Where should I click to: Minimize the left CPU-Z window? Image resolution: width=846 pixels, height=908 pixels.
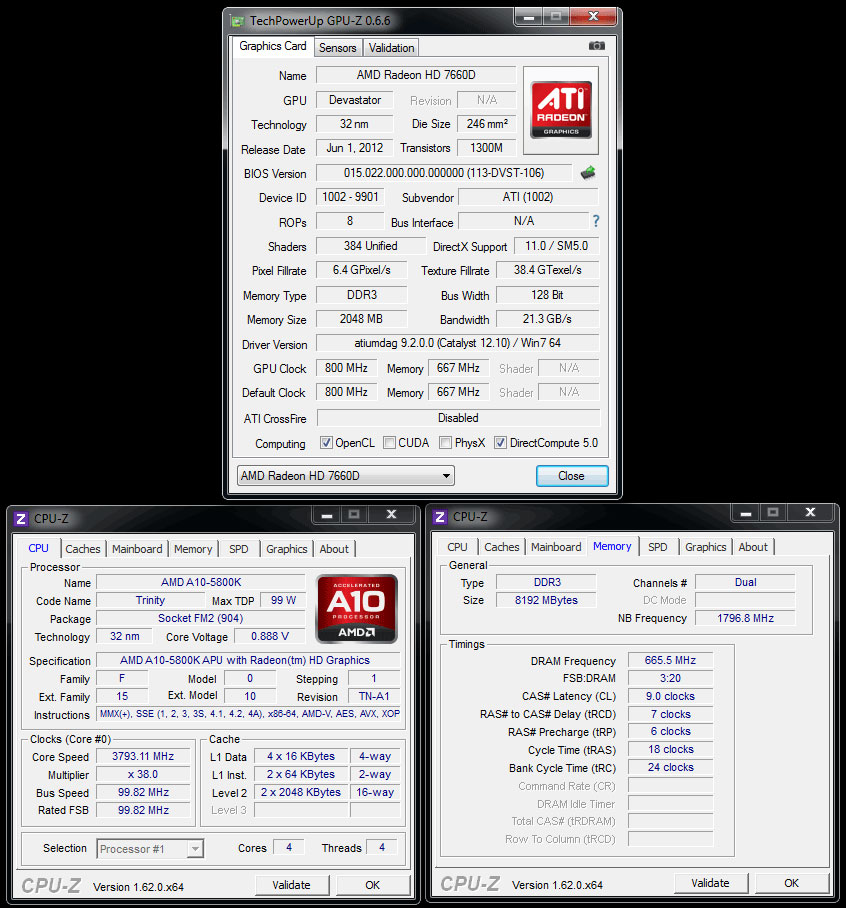(x=327, y=514)
